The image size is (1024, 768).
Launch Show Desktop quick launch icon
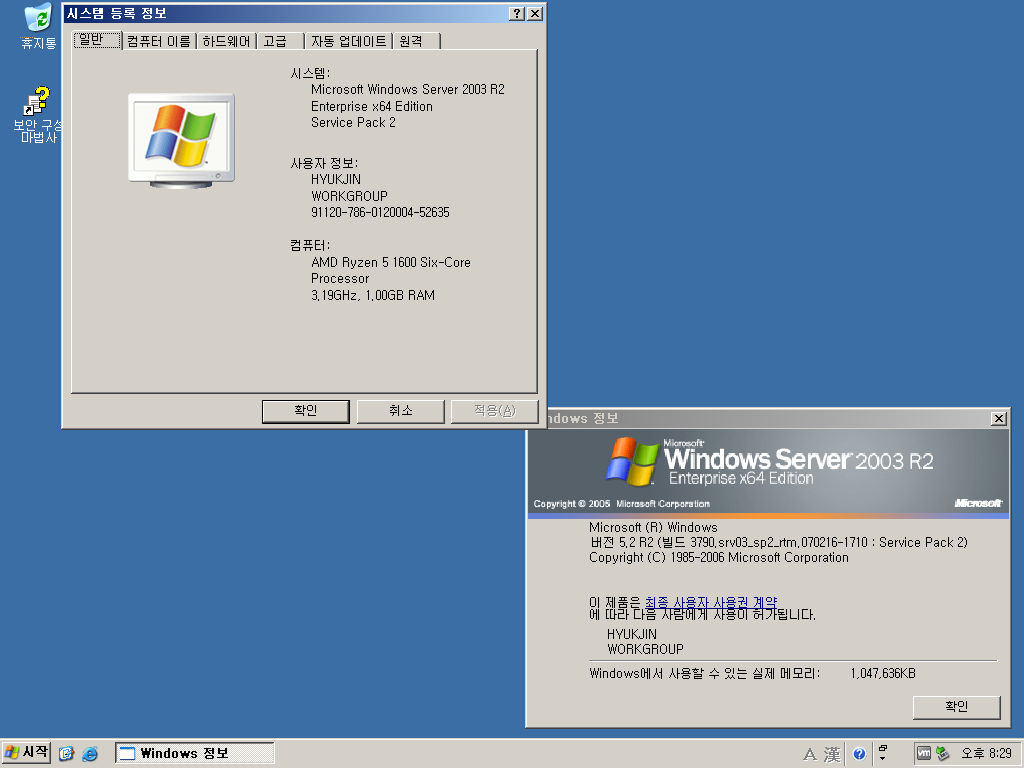[x=66, y=754]
